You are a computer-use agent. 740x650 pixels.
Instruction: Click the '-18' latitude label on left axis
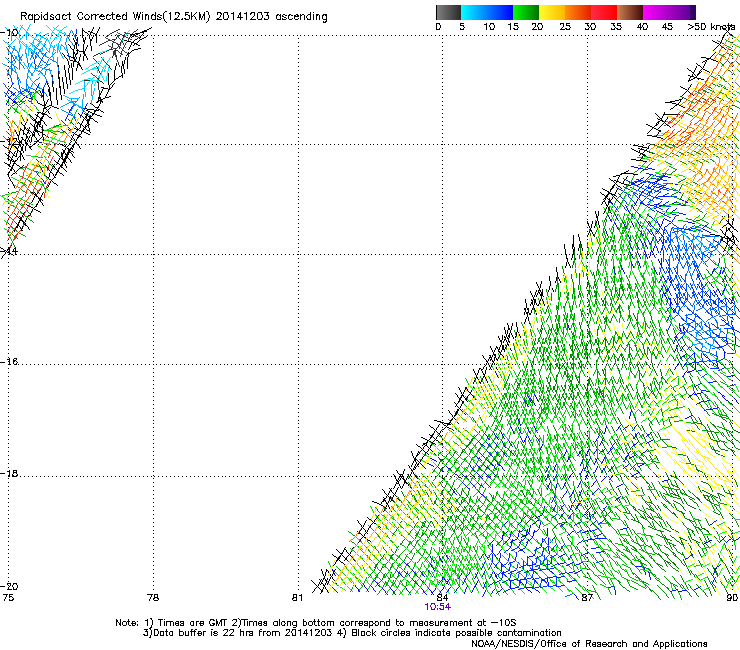tap(9, 473)
